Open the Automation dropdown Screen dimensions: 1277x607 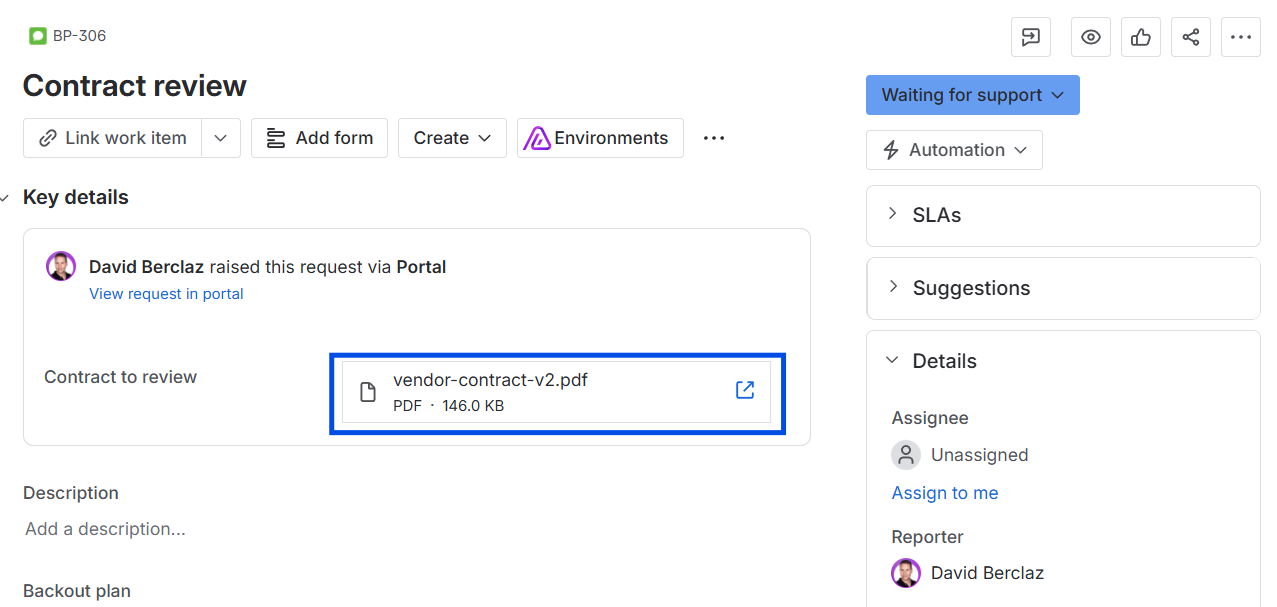[x=954, y=150]
